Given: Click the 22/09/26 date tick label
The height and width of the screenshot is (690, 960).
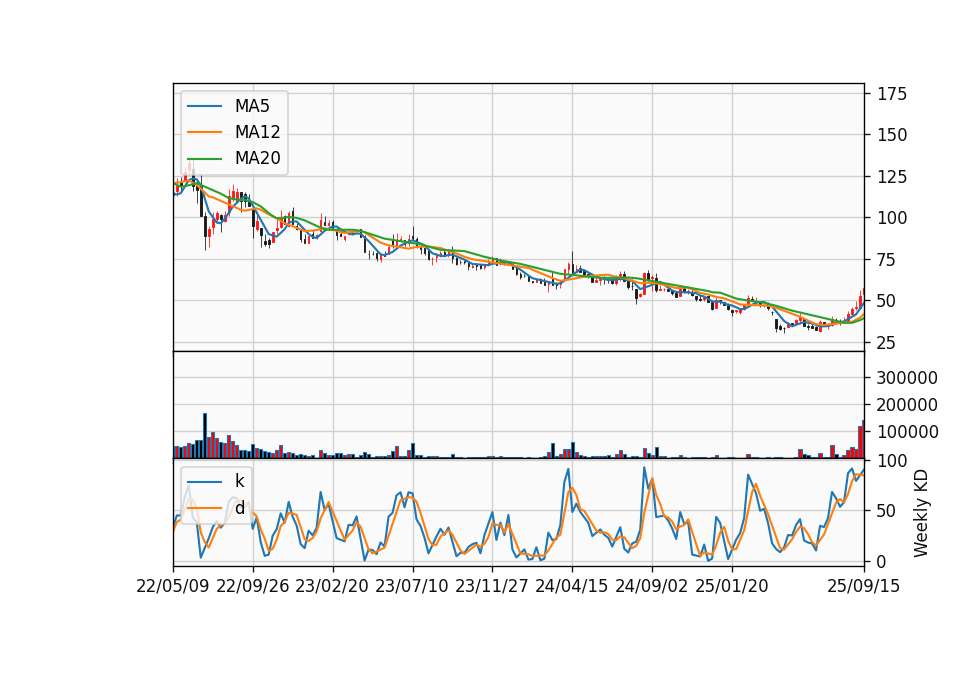Looking at the screenshot, I should click(253, 586).
